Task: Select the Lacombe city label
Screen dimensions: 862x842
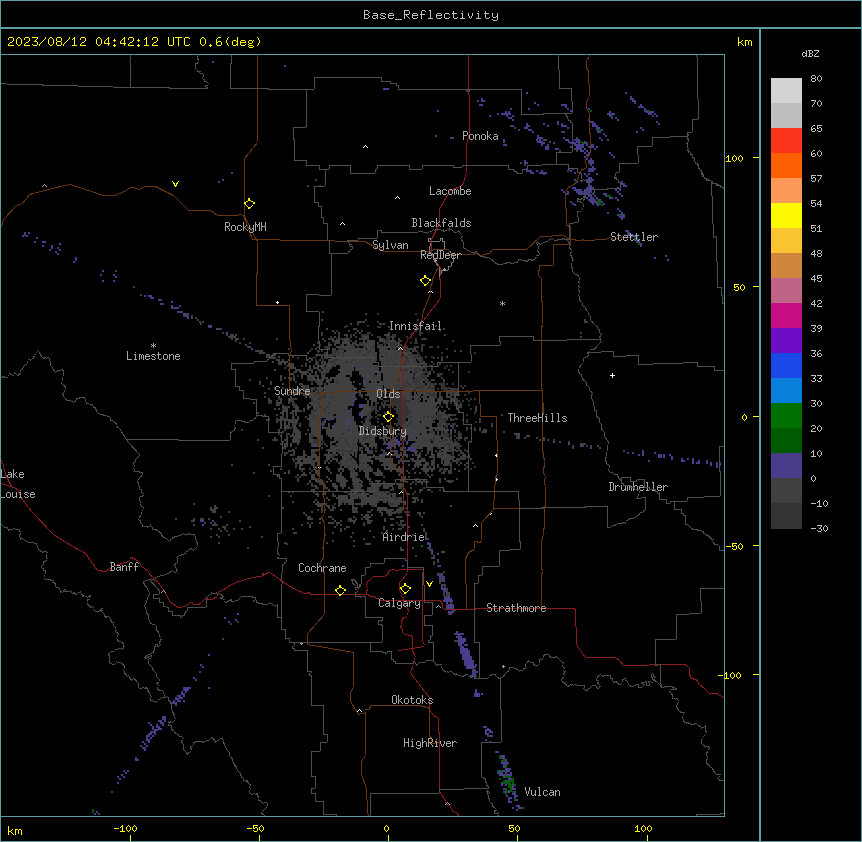Action: point(450,191)
